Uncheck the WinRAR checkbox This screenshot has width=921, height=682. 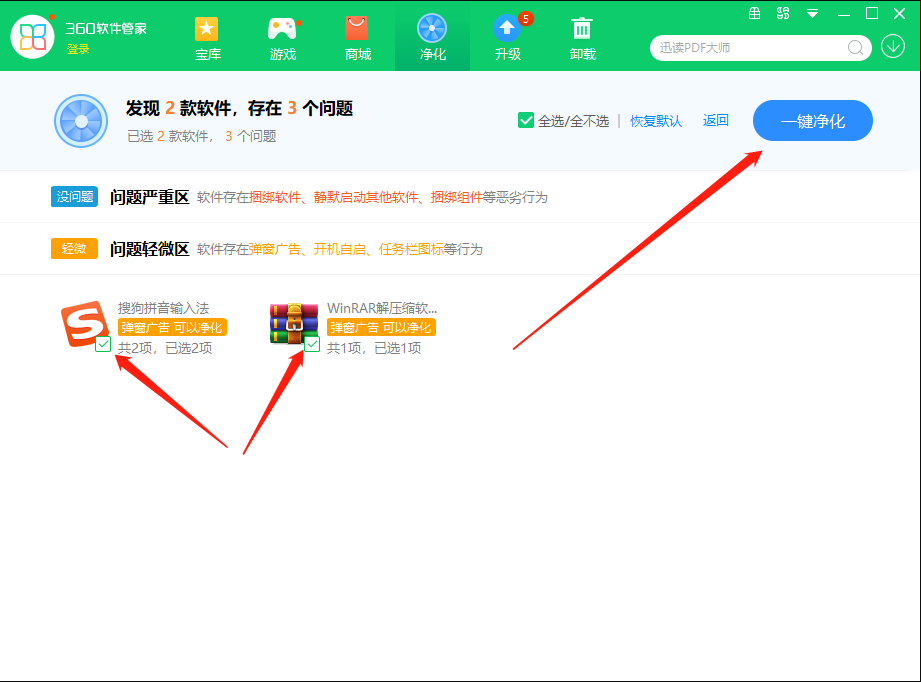(312, 345)
